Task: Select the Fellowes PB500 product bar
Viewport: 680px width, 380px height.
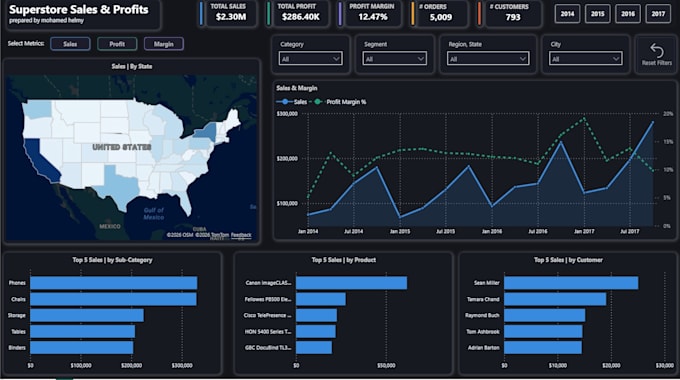Action: [321, 299]
